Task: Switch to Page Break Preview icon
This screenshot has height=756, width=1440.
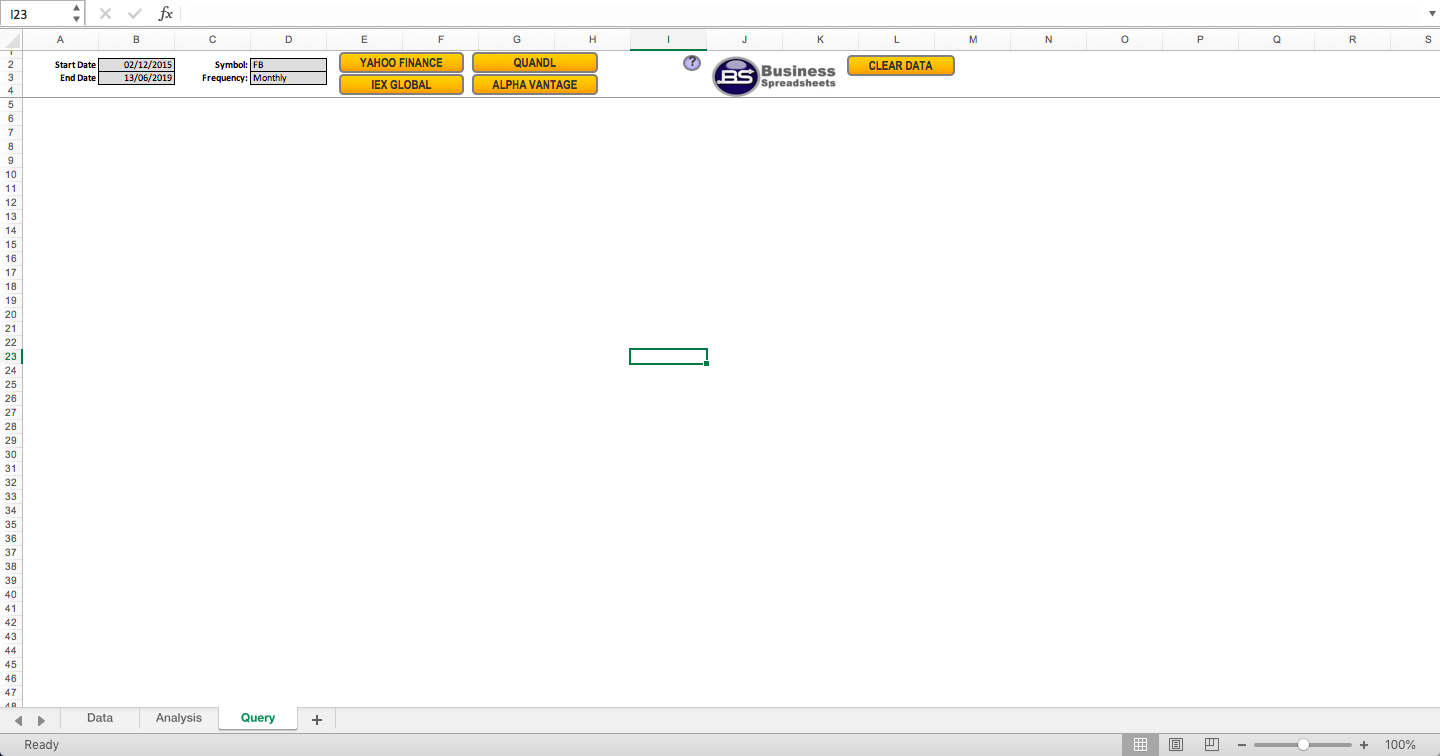Action: tap(1212, 745)
